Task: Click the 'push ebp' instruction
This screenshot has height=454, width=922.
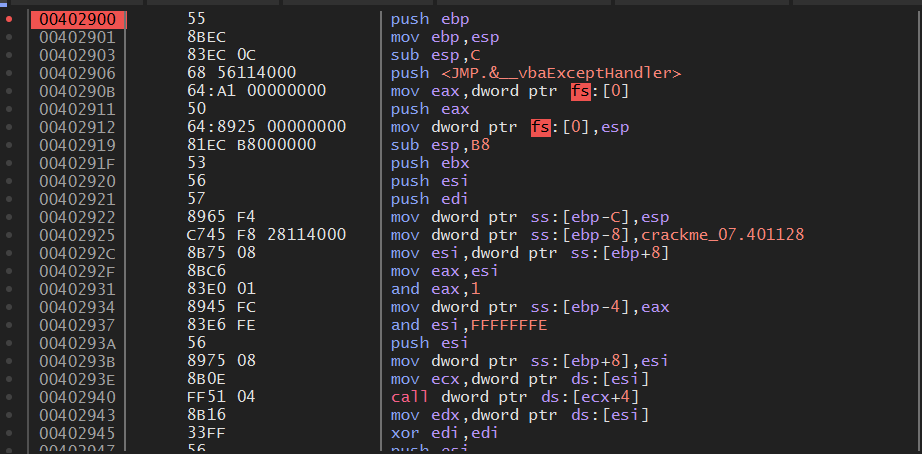Action: (x=430, y=19)
